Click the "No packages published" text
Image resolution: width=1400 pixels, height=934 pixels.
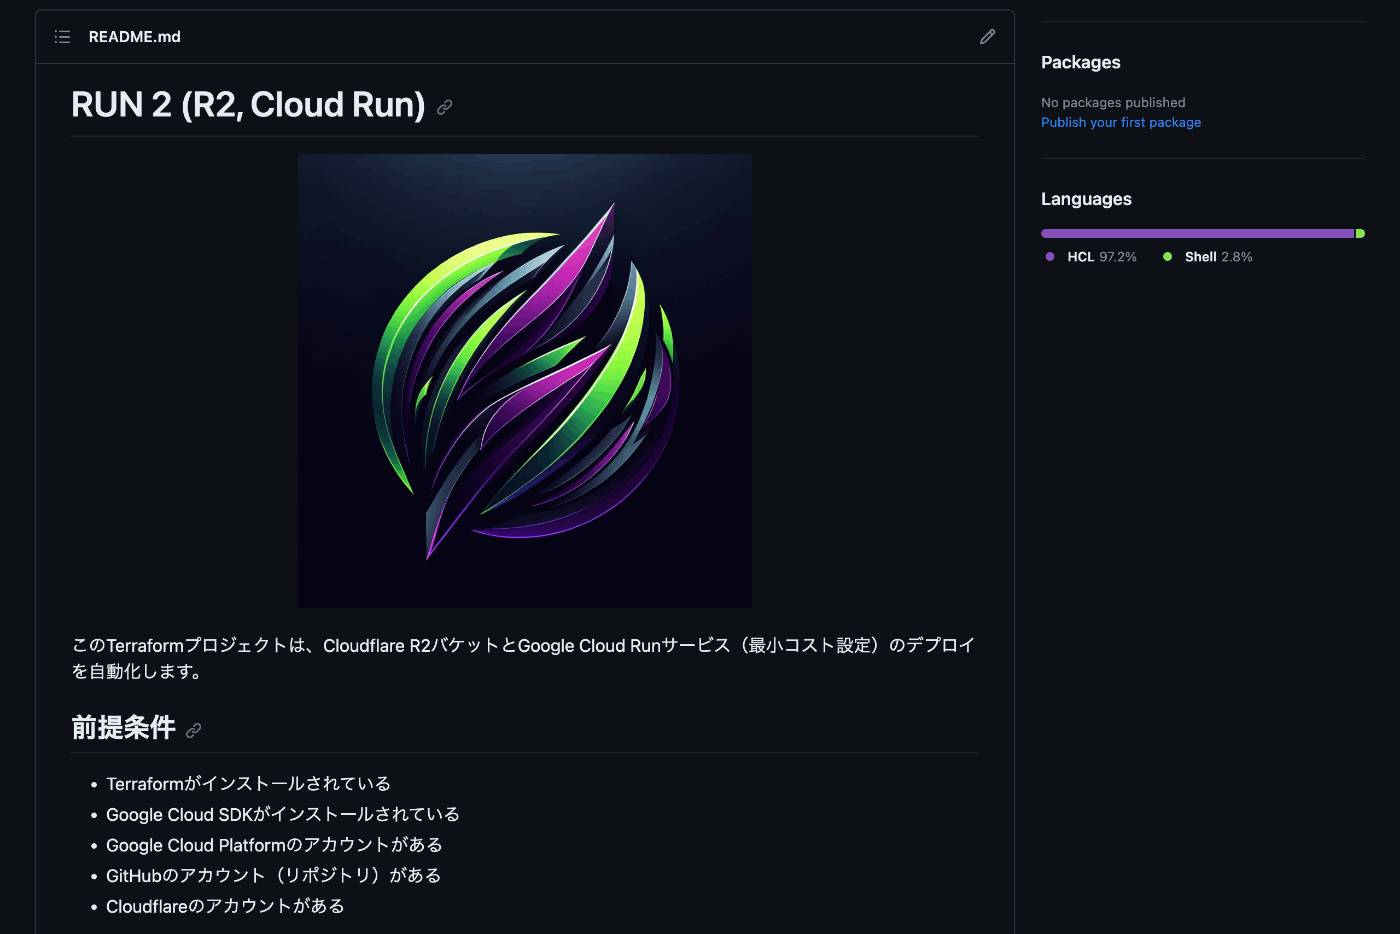point(1113,102)
